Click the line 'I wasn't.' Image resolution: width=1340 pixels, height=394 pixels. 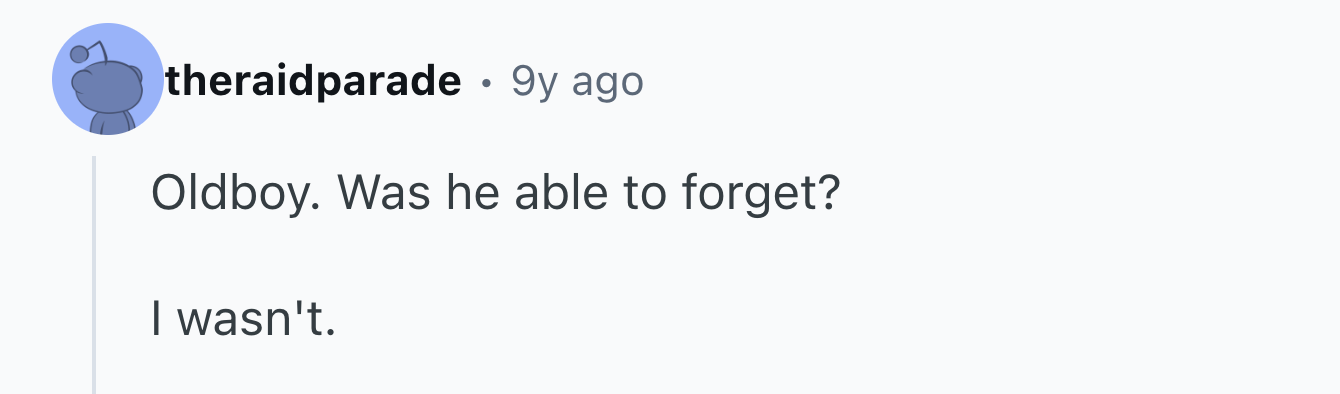pyautogui.click(x=241, y=319)
